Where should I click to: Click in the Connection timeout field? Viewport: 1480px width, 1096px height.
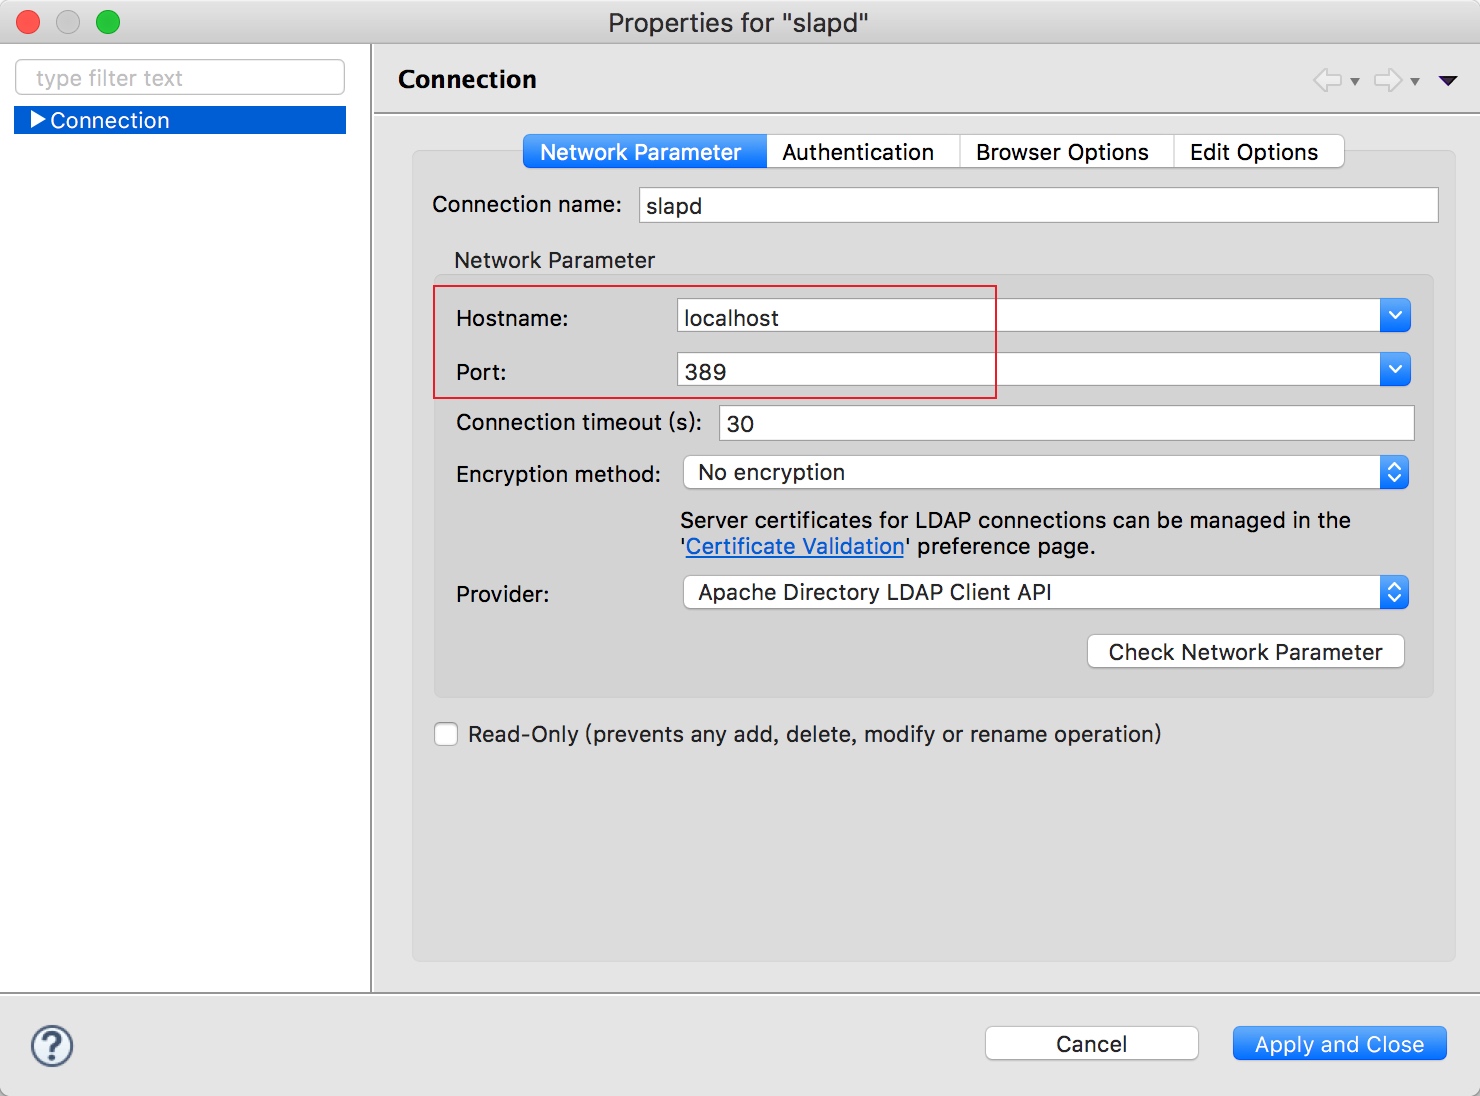1067,423
